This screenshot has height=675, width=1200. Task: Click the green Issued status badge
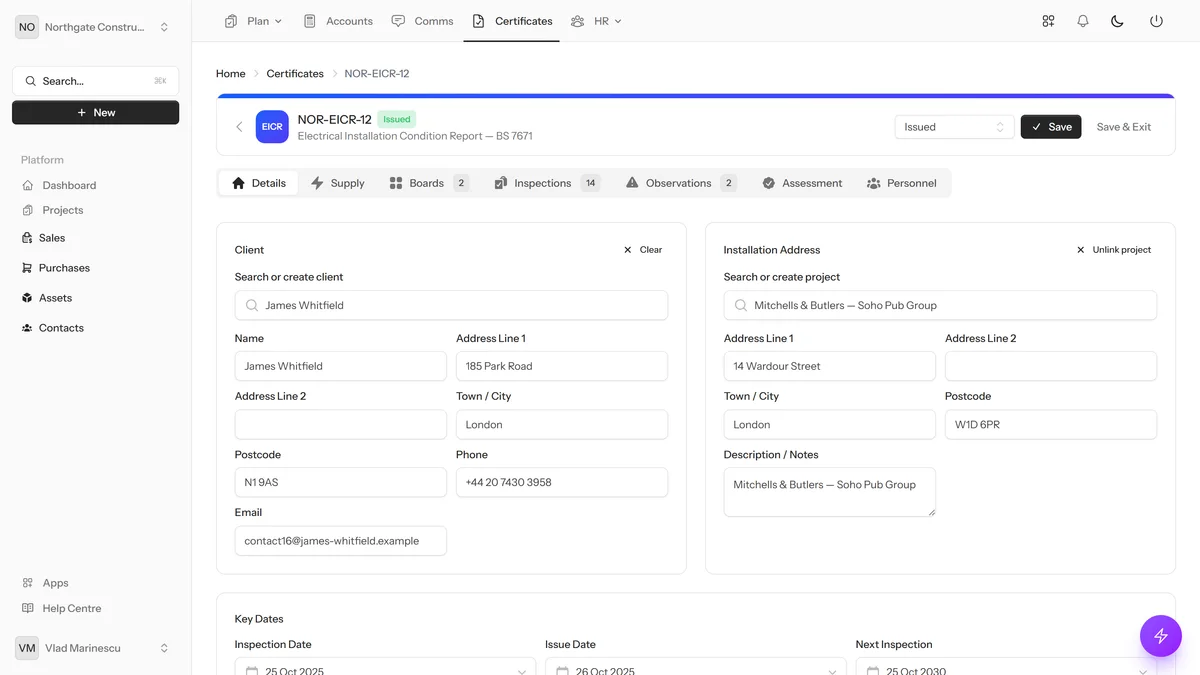397,119
